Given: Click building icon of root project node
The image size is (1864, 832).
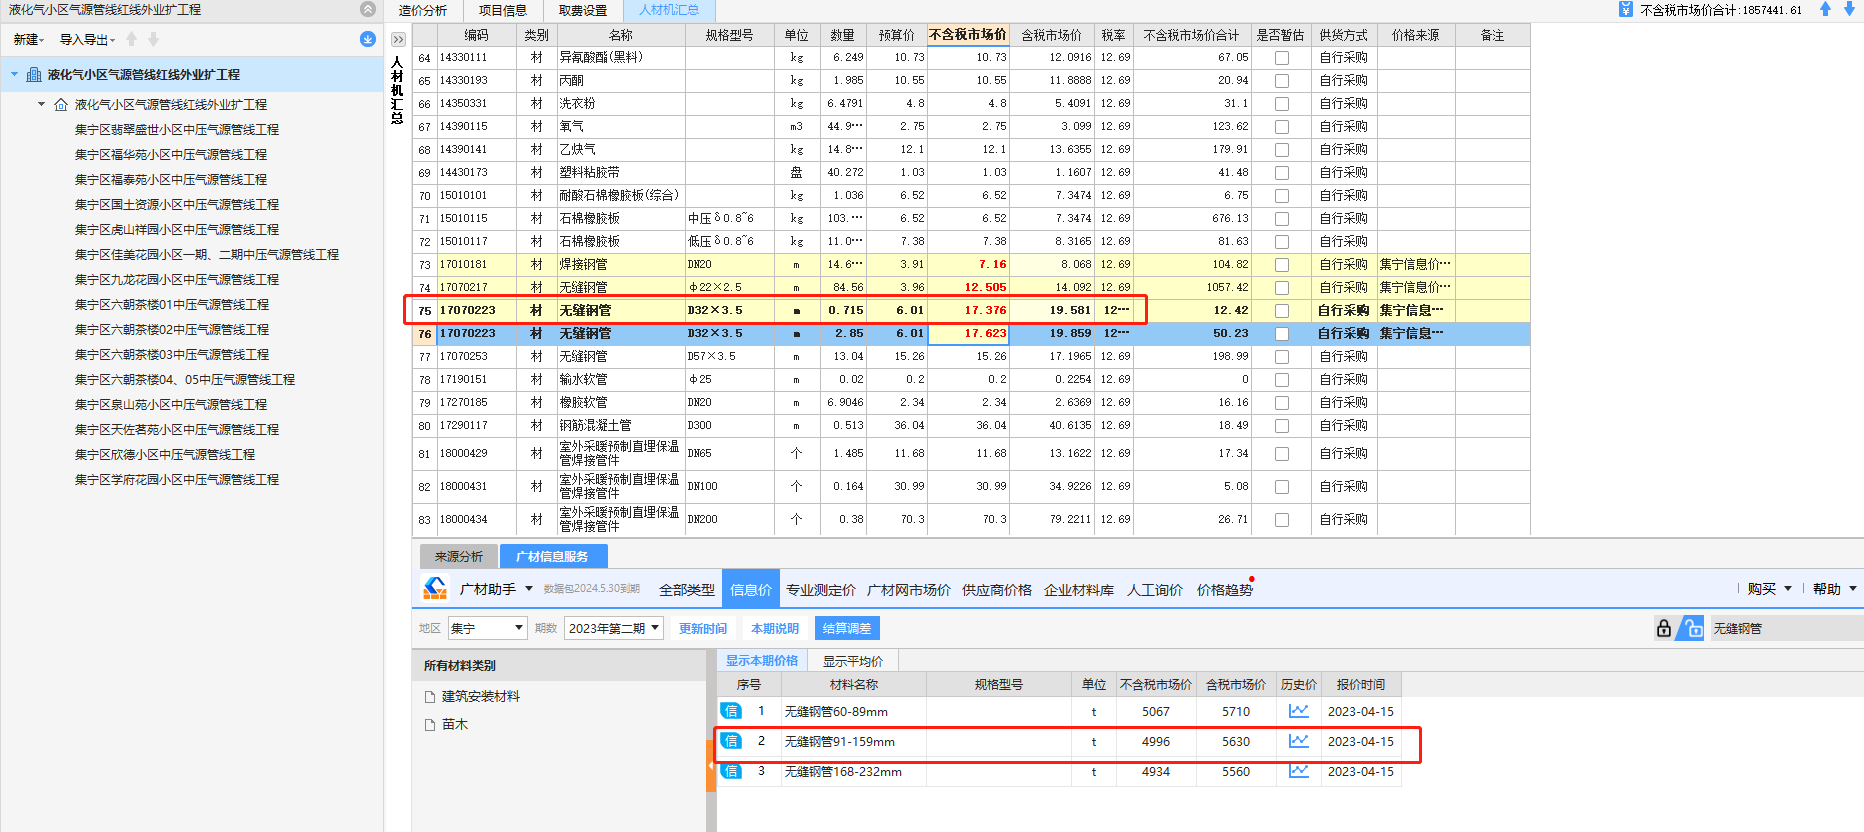Looking at the screenshot, I should (x=34, y=74).
